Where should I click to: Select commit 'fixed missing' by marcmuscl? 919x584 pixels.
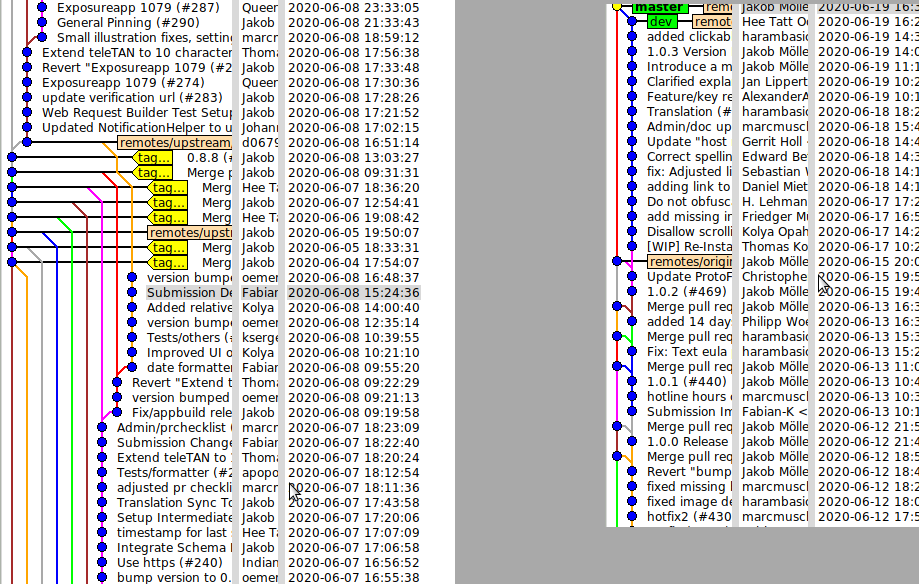[x=689, y=487]
